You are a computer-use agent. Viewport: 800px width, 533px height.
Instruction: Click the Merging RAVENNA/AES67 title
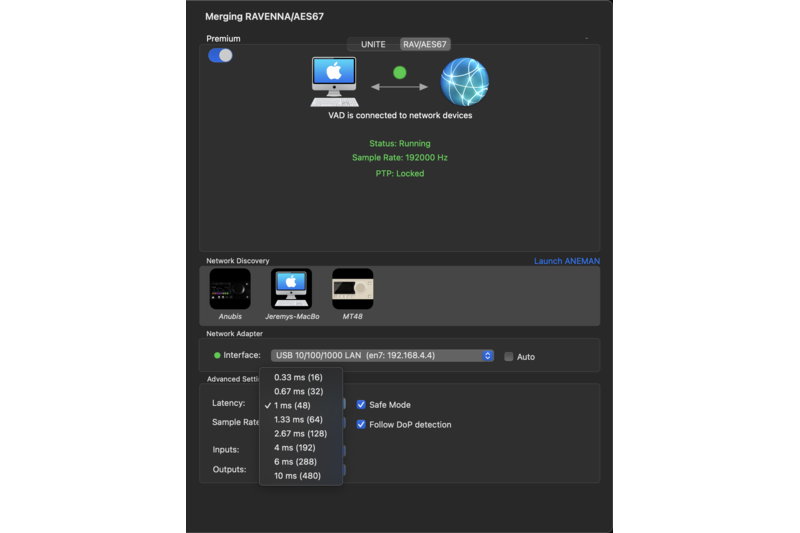click(264, 16)
